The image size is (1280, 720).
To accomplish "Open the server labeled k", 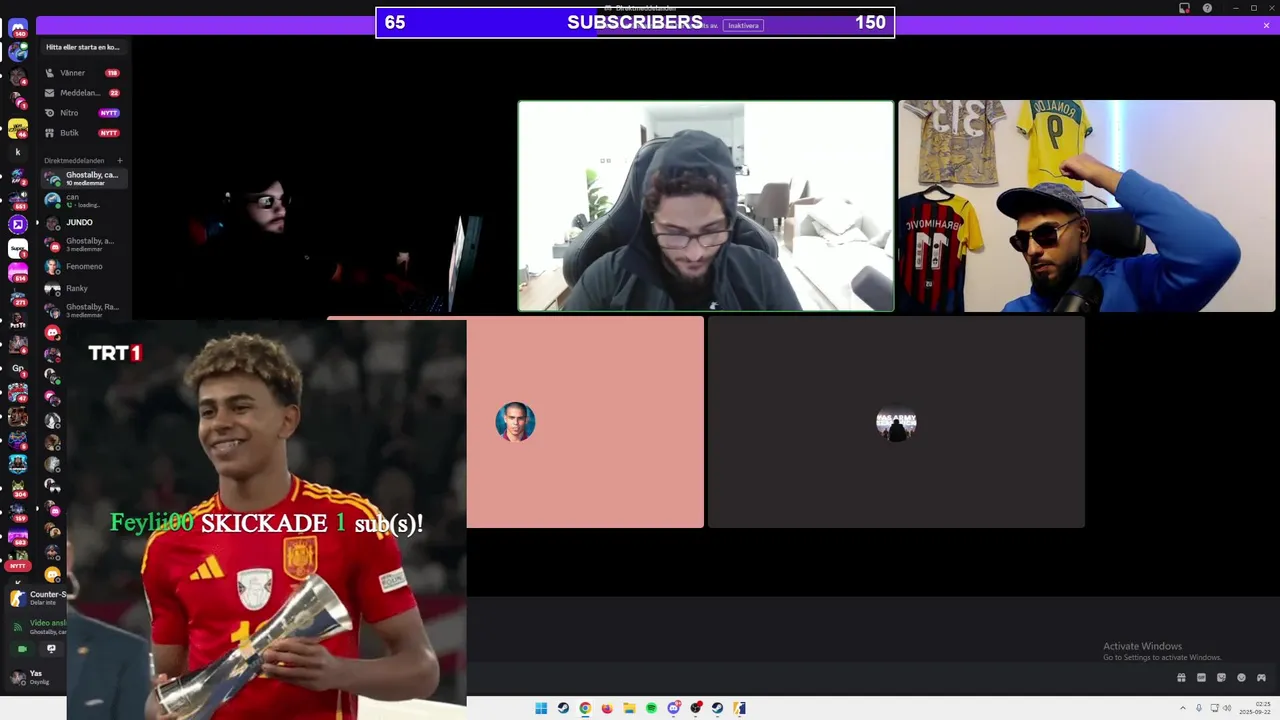I will 17,152.
